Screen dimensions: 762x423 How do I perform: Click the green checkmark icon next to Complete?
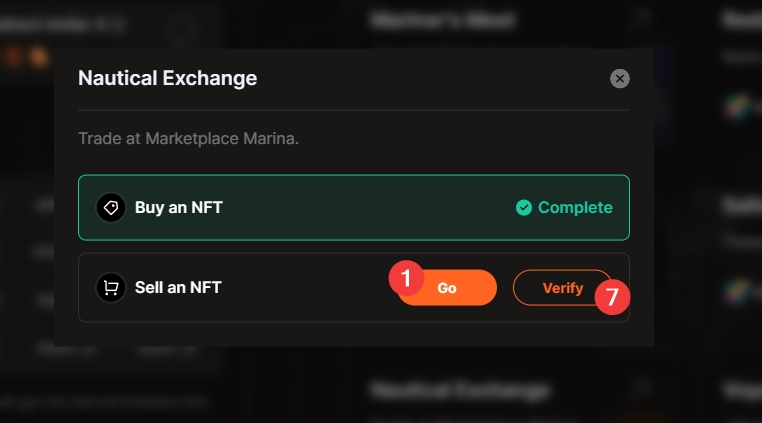pos(524,208)
